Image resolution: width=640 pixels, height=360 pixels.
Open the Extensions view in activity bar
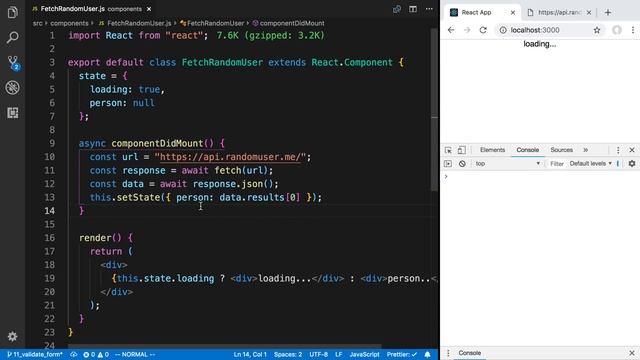(12, 113)
